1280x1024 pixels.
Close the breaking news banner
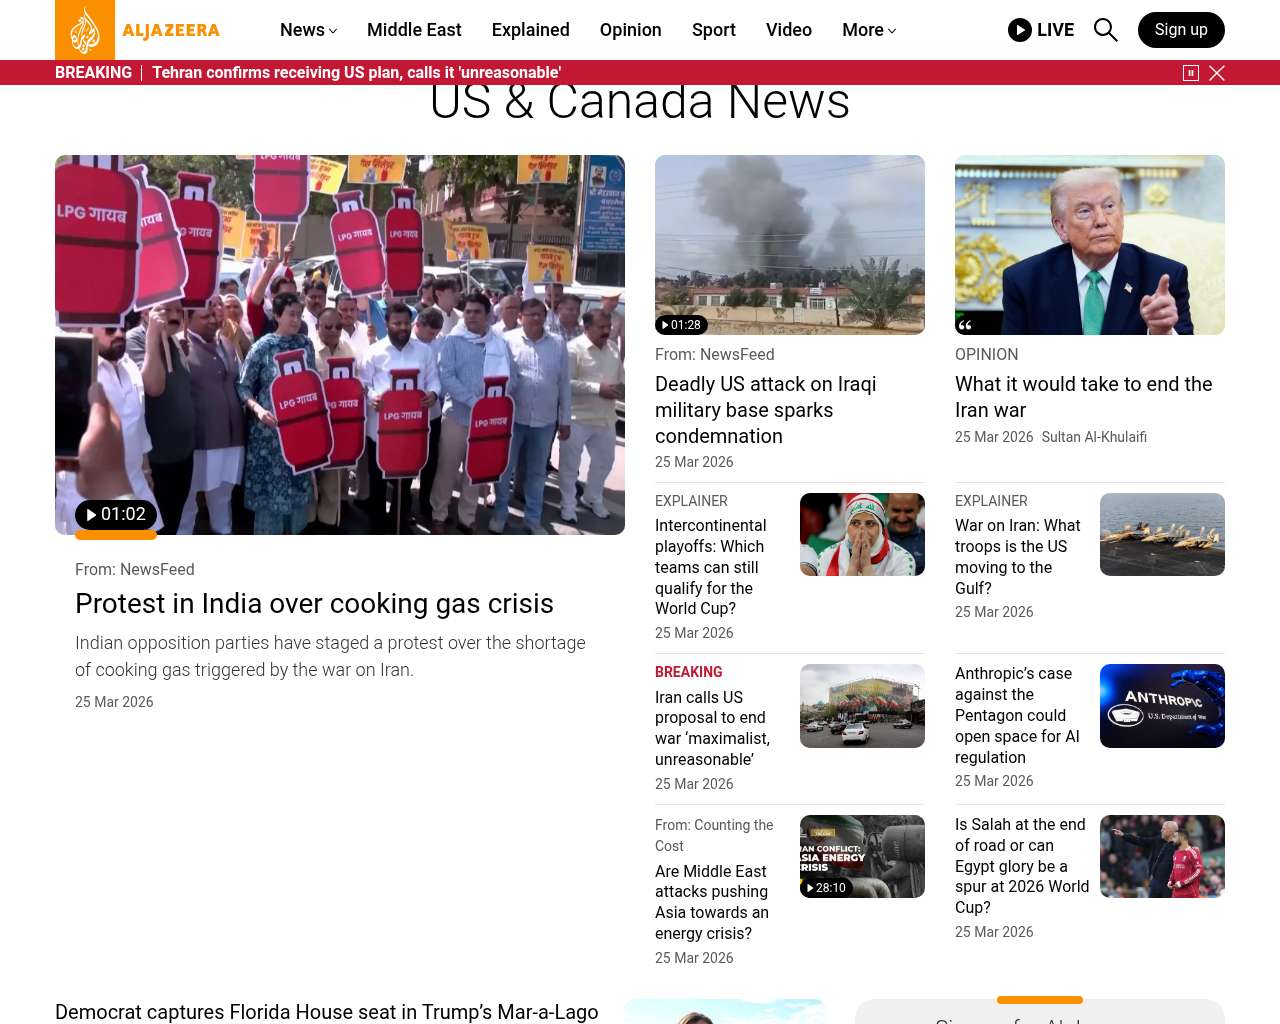(x=1217, y=73)
